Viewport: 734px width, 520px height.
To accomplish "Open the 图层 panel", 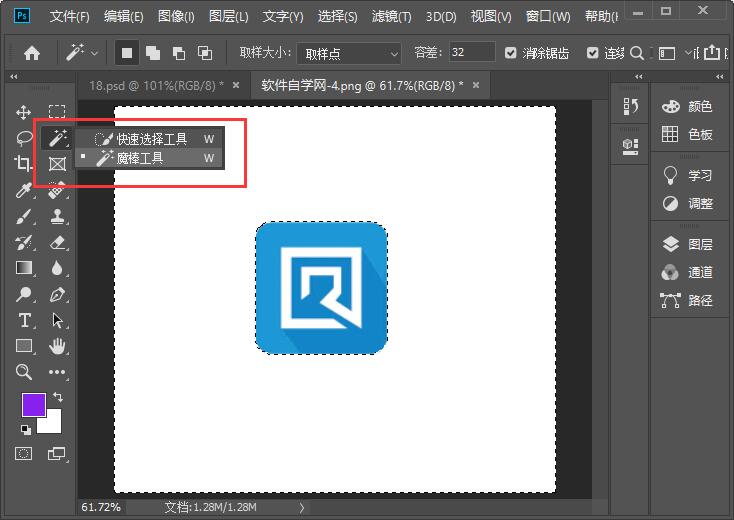I will click(687, 244).
